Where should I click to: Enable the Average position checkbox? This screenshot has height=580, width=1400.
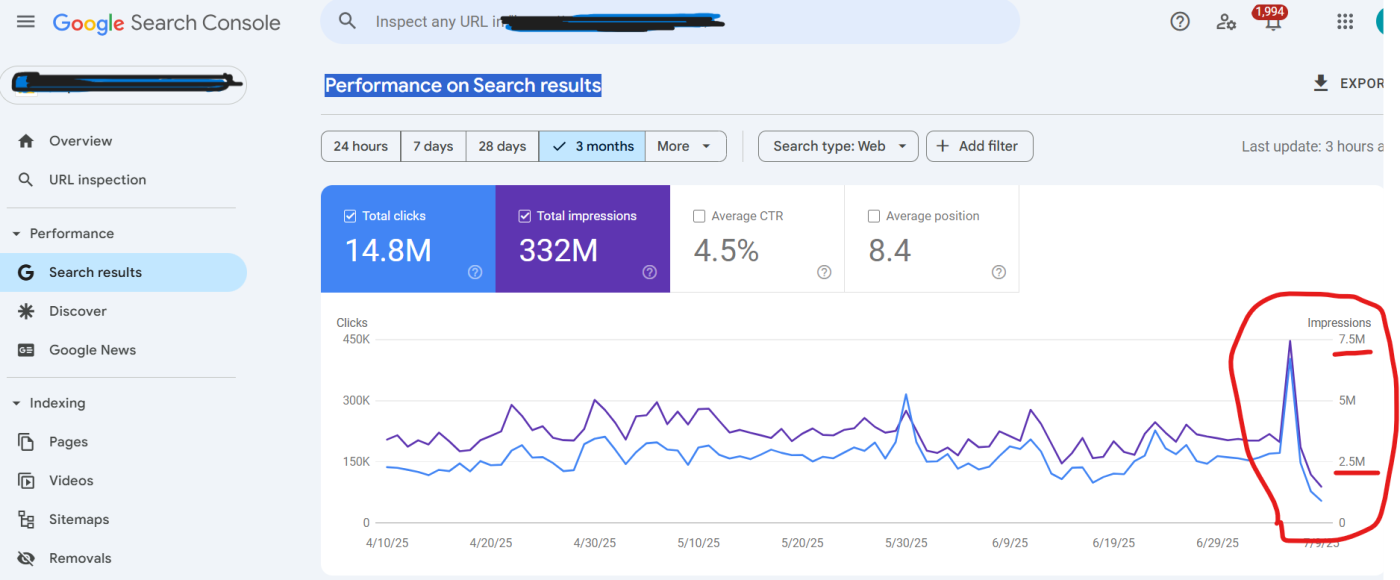click(873, 216)
